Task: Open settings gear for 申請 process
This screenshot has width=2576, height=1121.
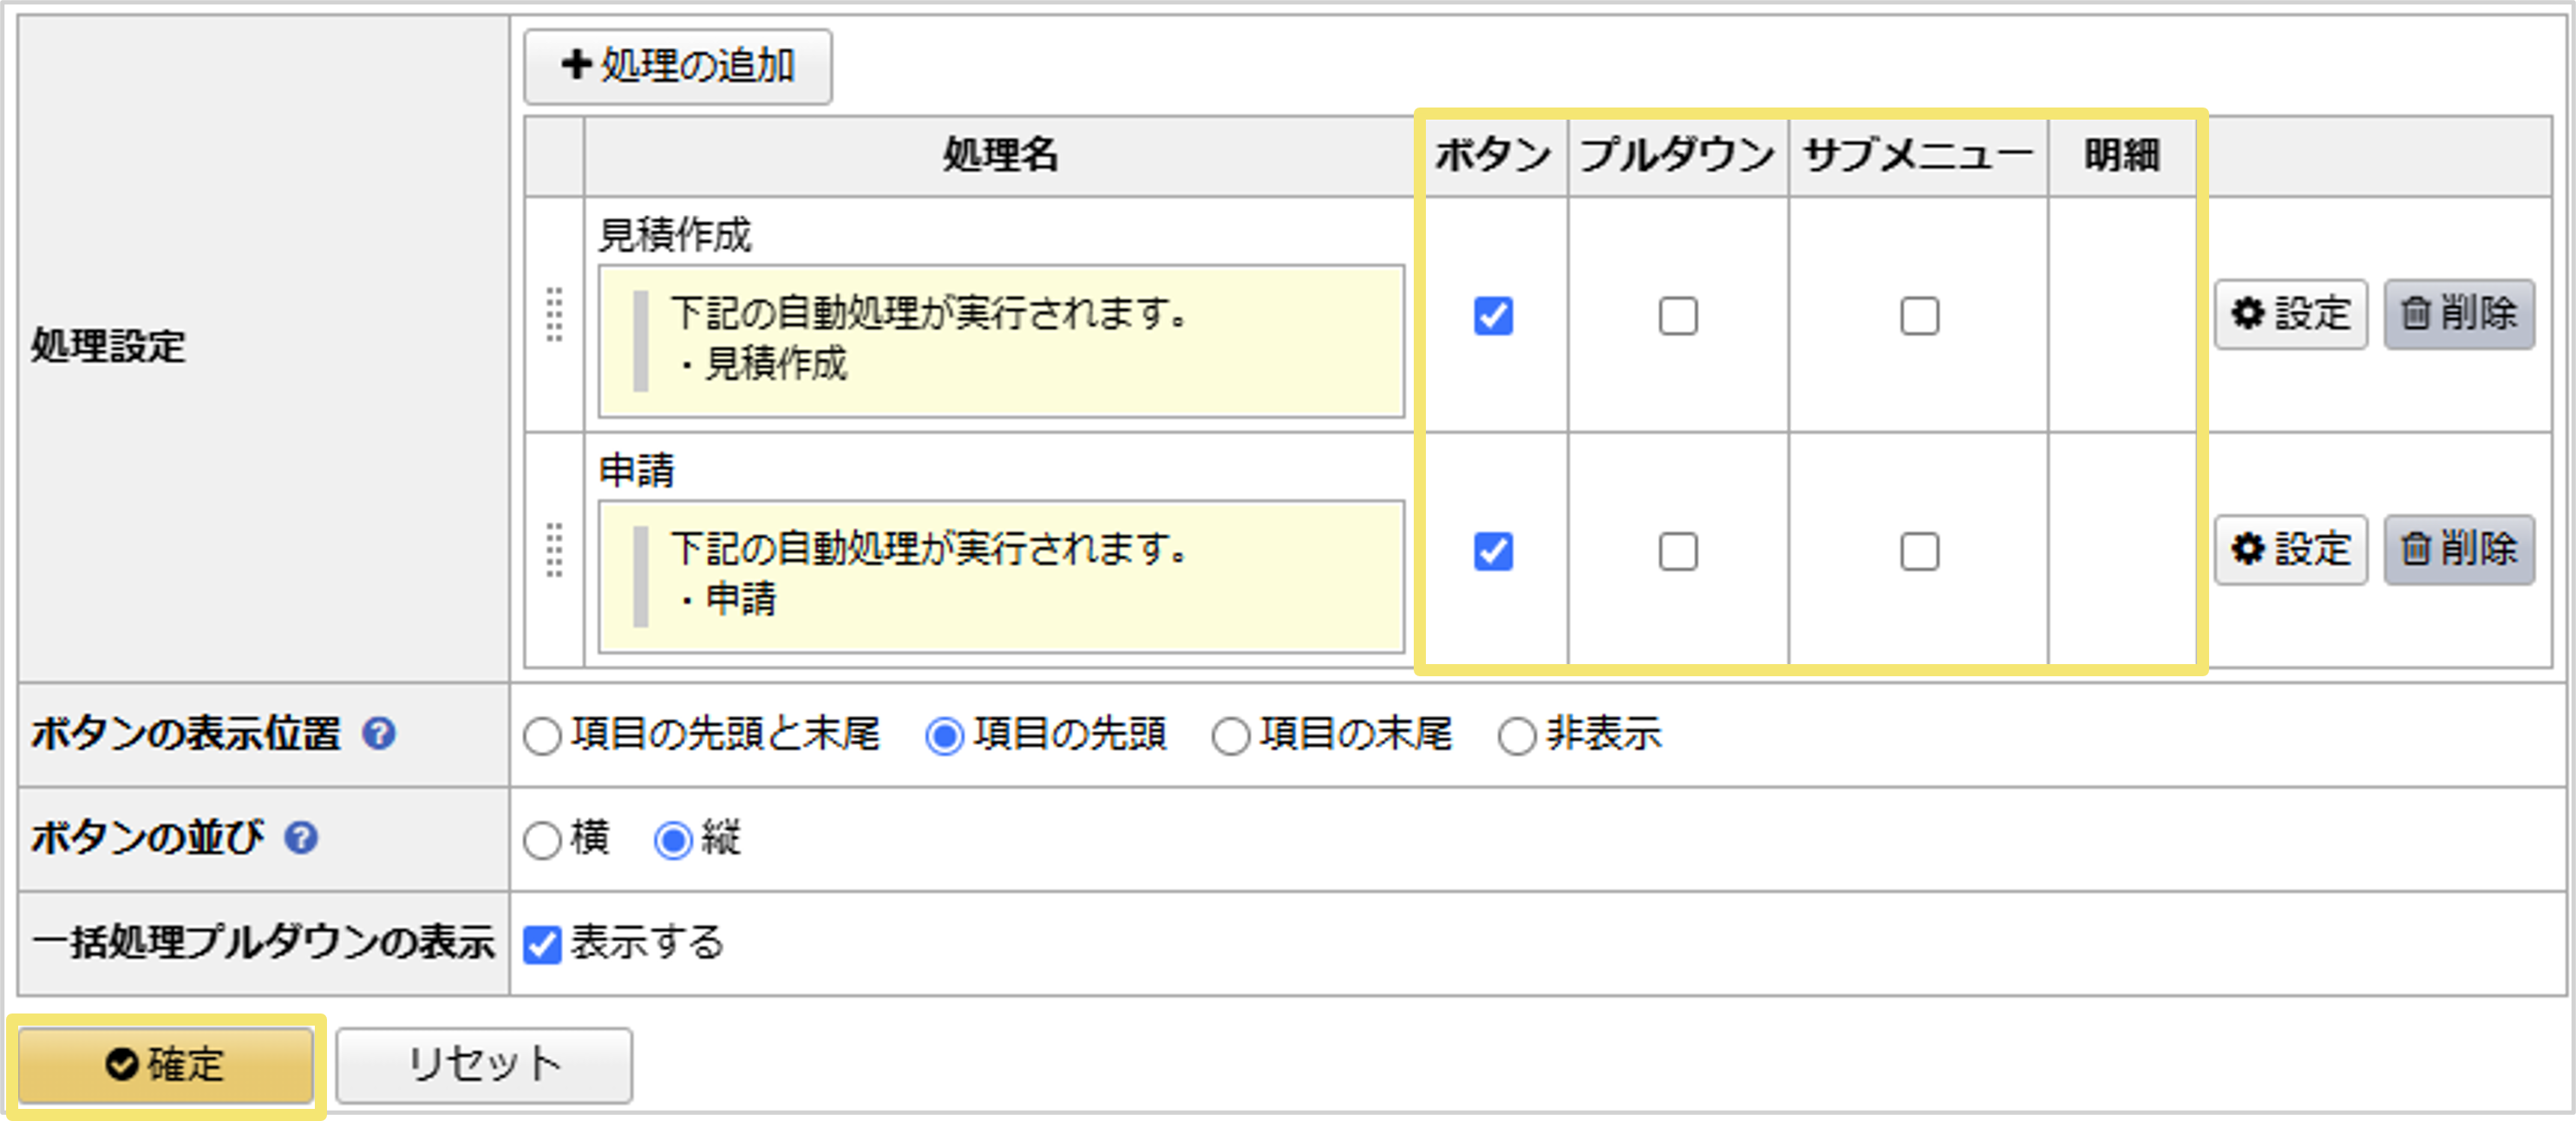Action: (x=2288, y=549)
